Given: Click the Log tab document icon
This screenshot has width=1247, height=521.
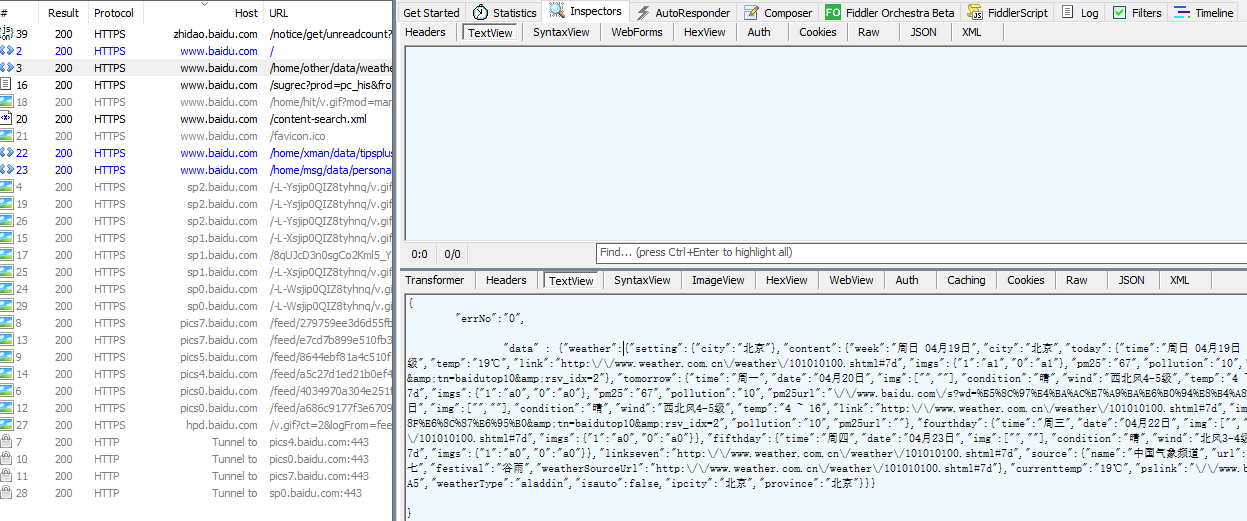Looking at the screenshot, I should coord(1068,13).
